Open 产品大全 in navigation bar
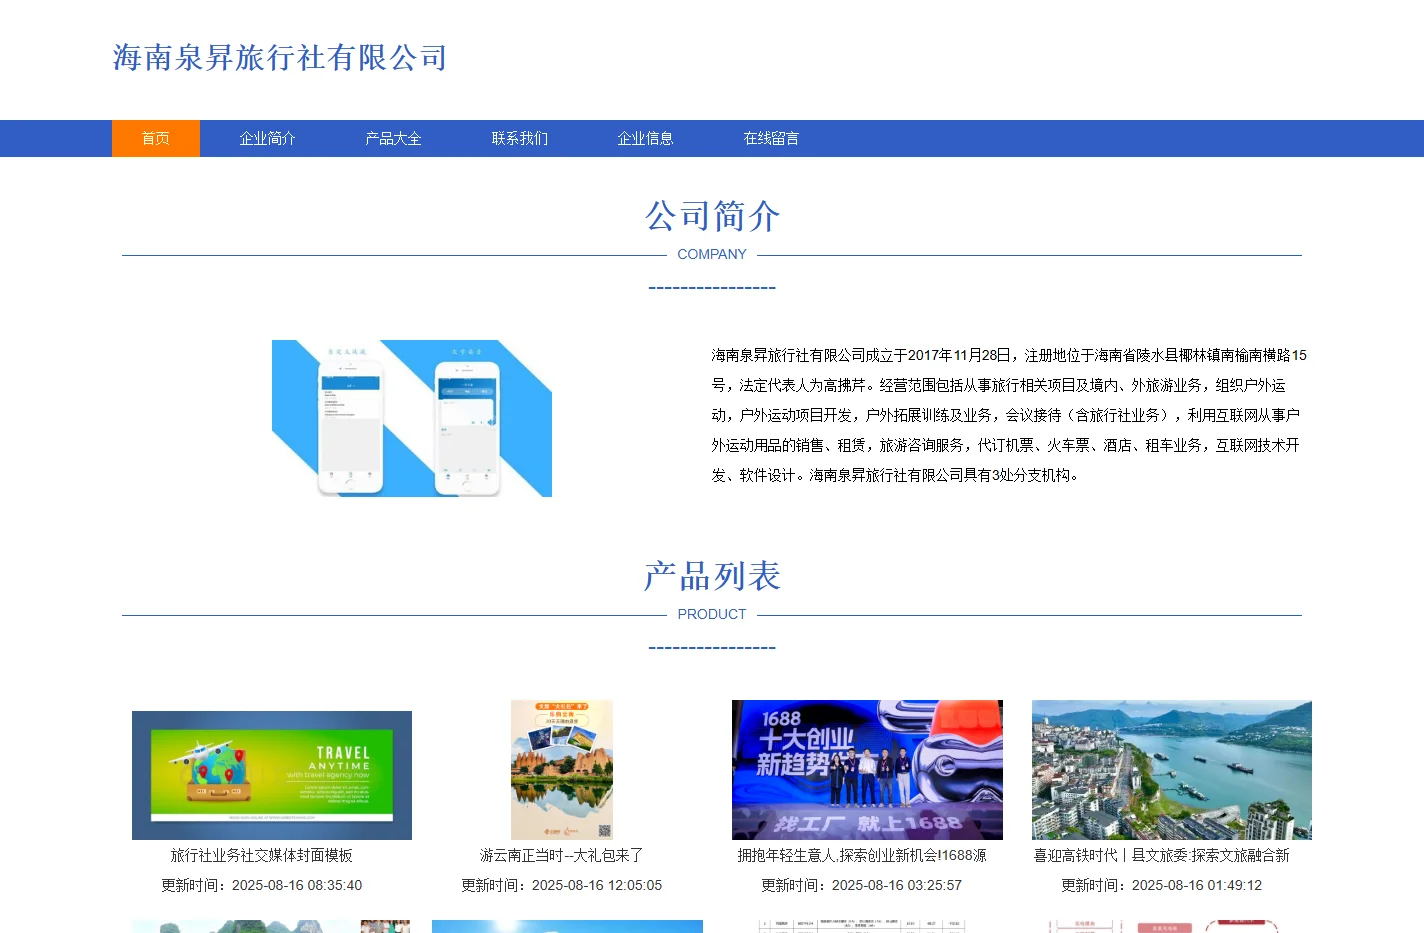Image resolution: width=1424 pixels, height=933 pixels. click(393, 138)
